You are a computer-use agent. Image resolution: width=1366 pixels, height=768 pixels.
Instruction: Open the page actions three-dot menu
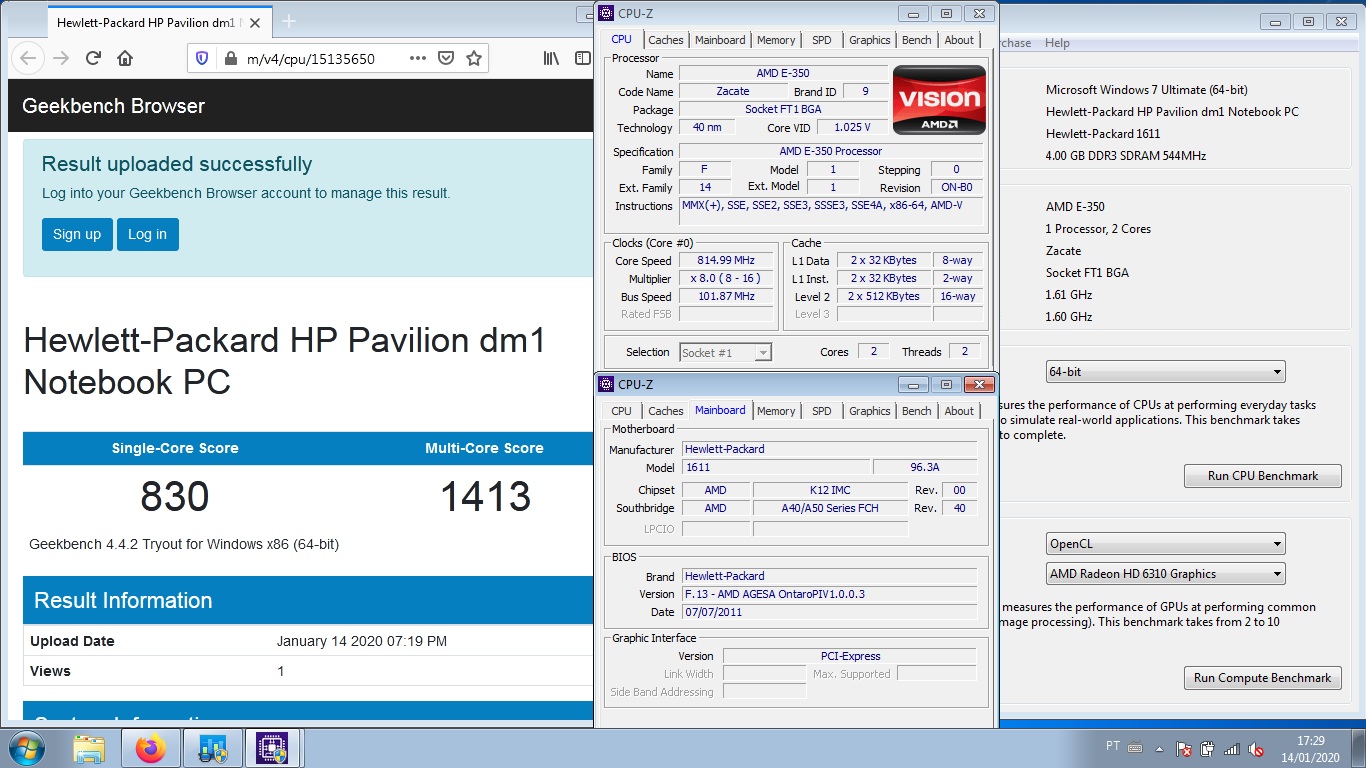click(418, 59)
